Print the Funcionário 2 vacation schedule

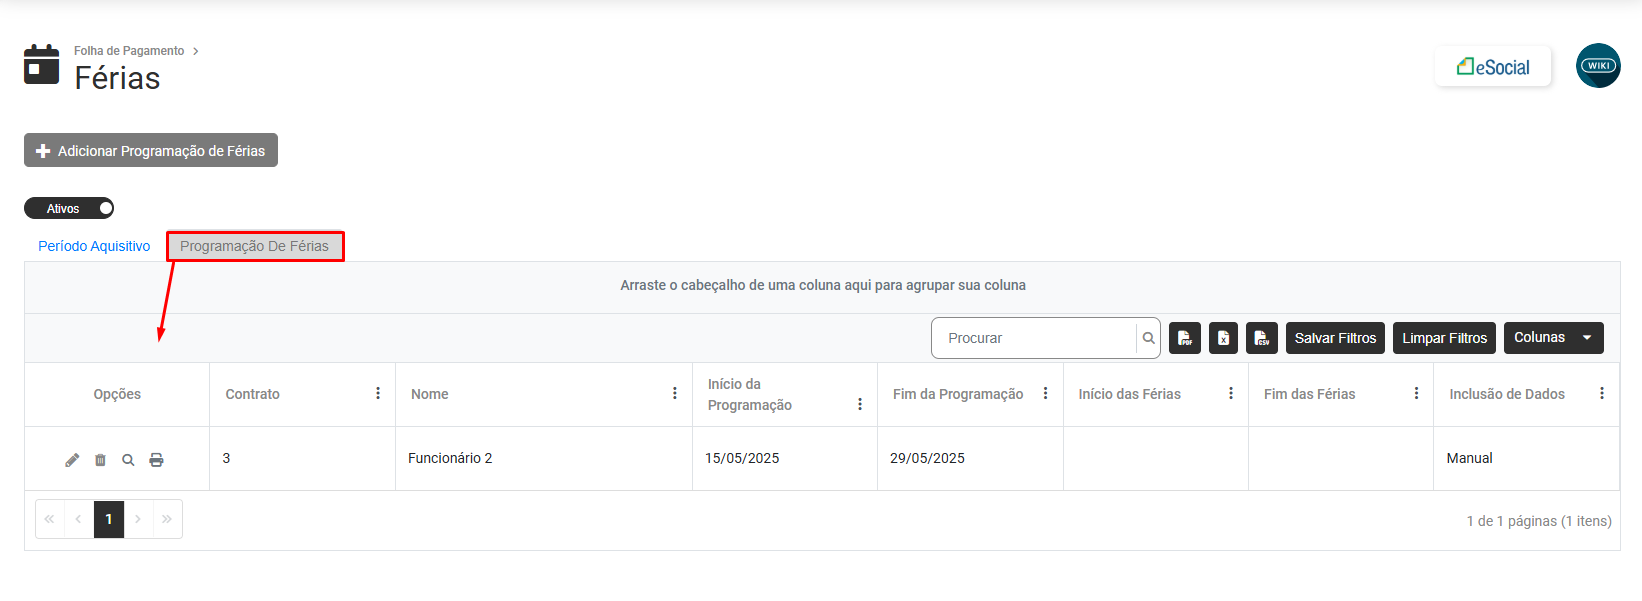click(156, 460)
